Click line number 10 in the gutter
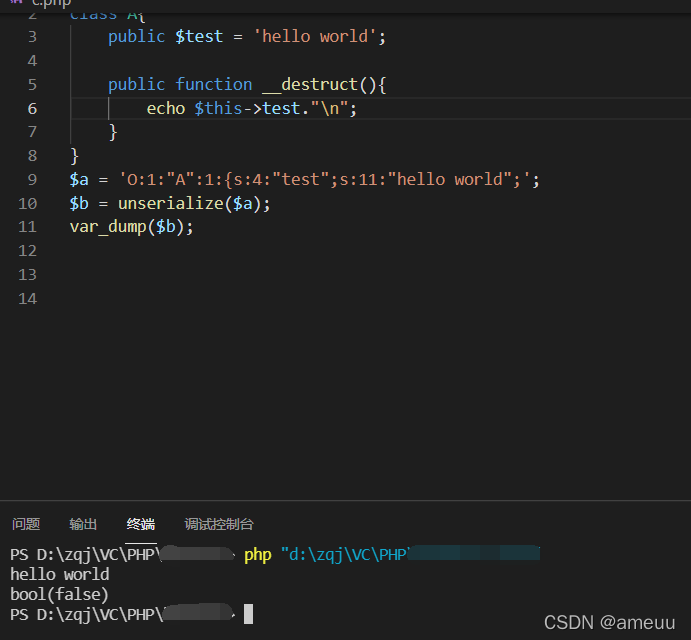The image size is (691, 640). [28, 204]
